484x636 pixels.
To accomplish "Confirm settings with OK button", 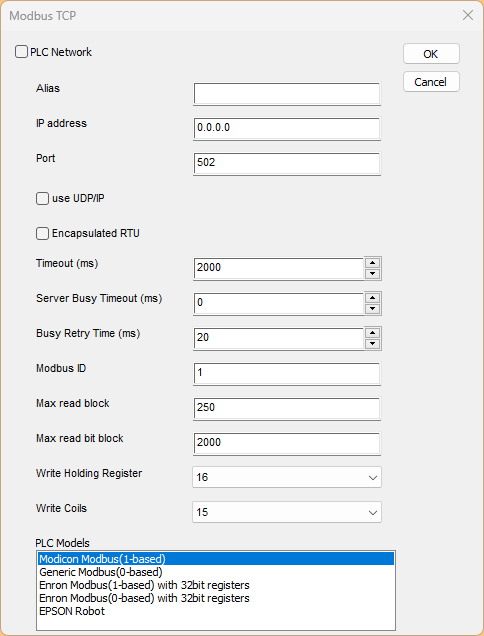I will point(431,54).
